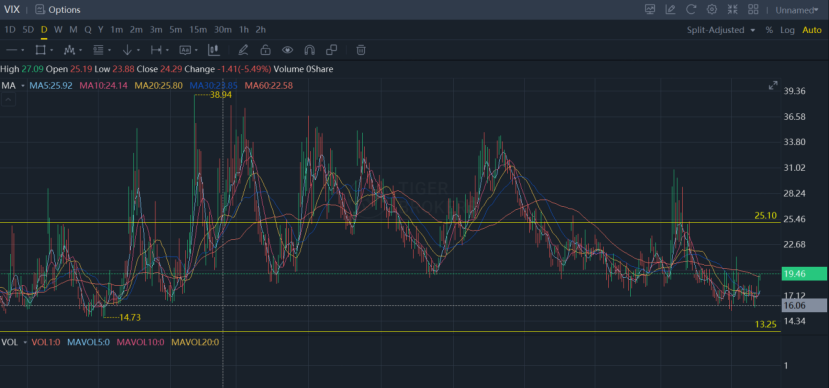This screenshot has height=388, width=829.
Task: Click the MA20:25.80 legend label
Action: tap(159, 86)
